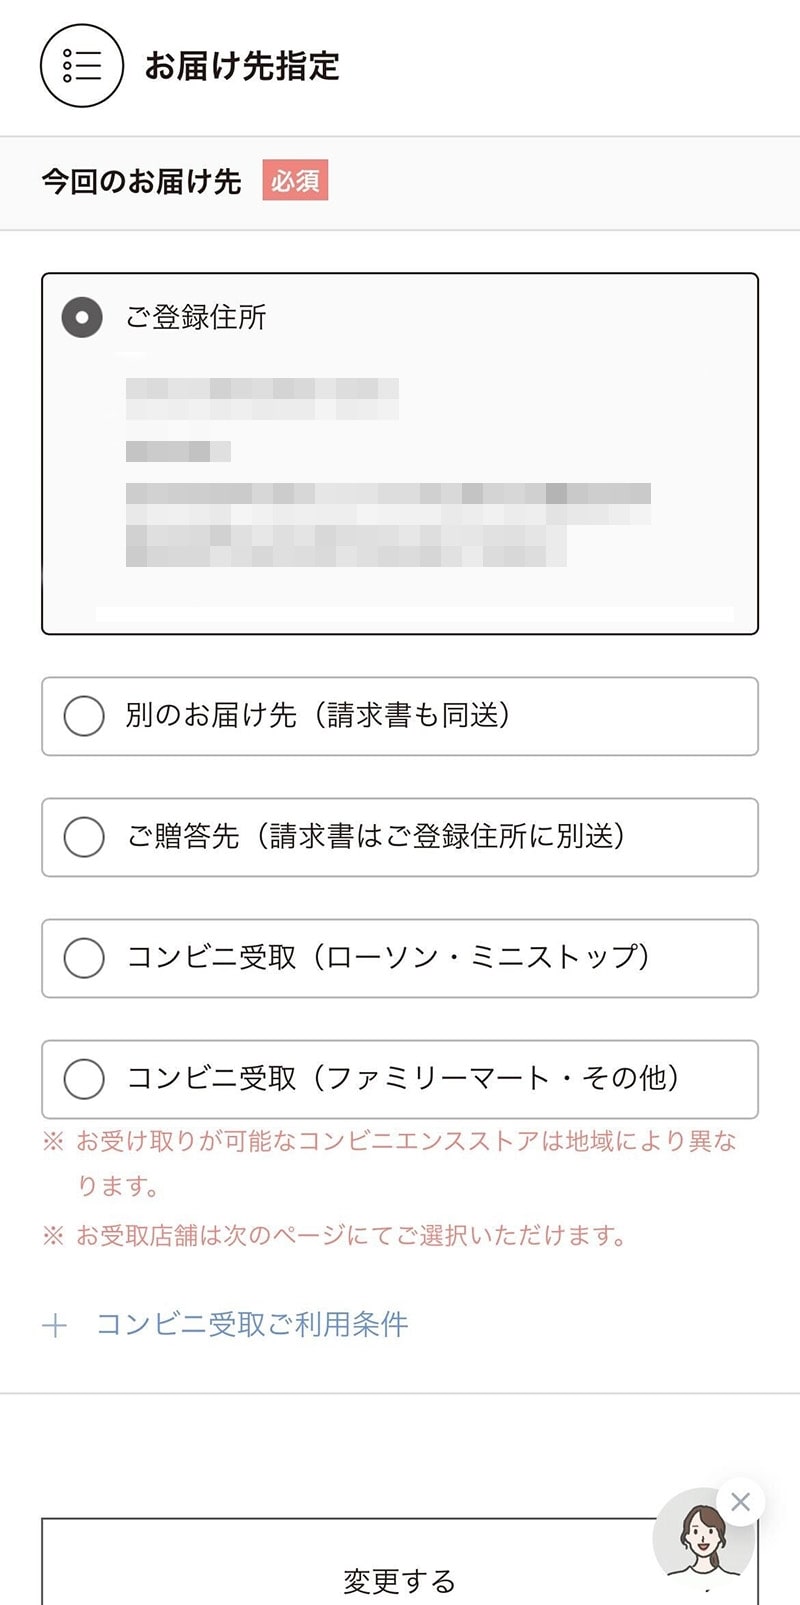Close the chat assistant with the X icon
The width and height of the screenshot is (800, 1605).
coord(740,1501)
